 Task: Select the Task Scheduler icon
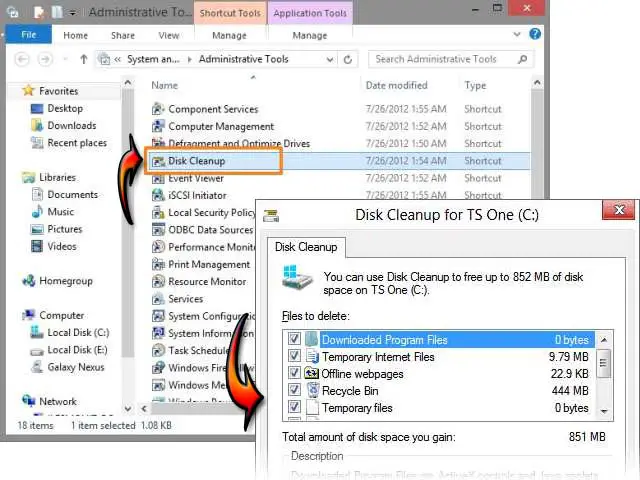pyautogui.click(x=158, y=351)
